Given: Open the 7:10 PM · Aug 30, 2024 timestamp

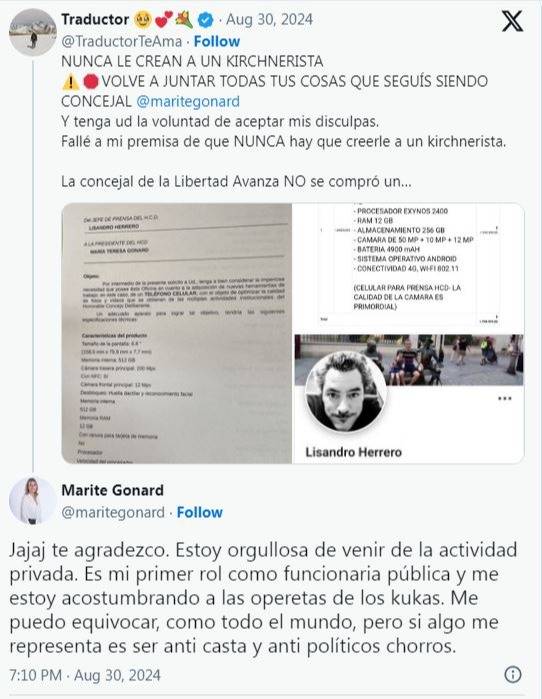Looking at the screenshot, I should point(85,675).
